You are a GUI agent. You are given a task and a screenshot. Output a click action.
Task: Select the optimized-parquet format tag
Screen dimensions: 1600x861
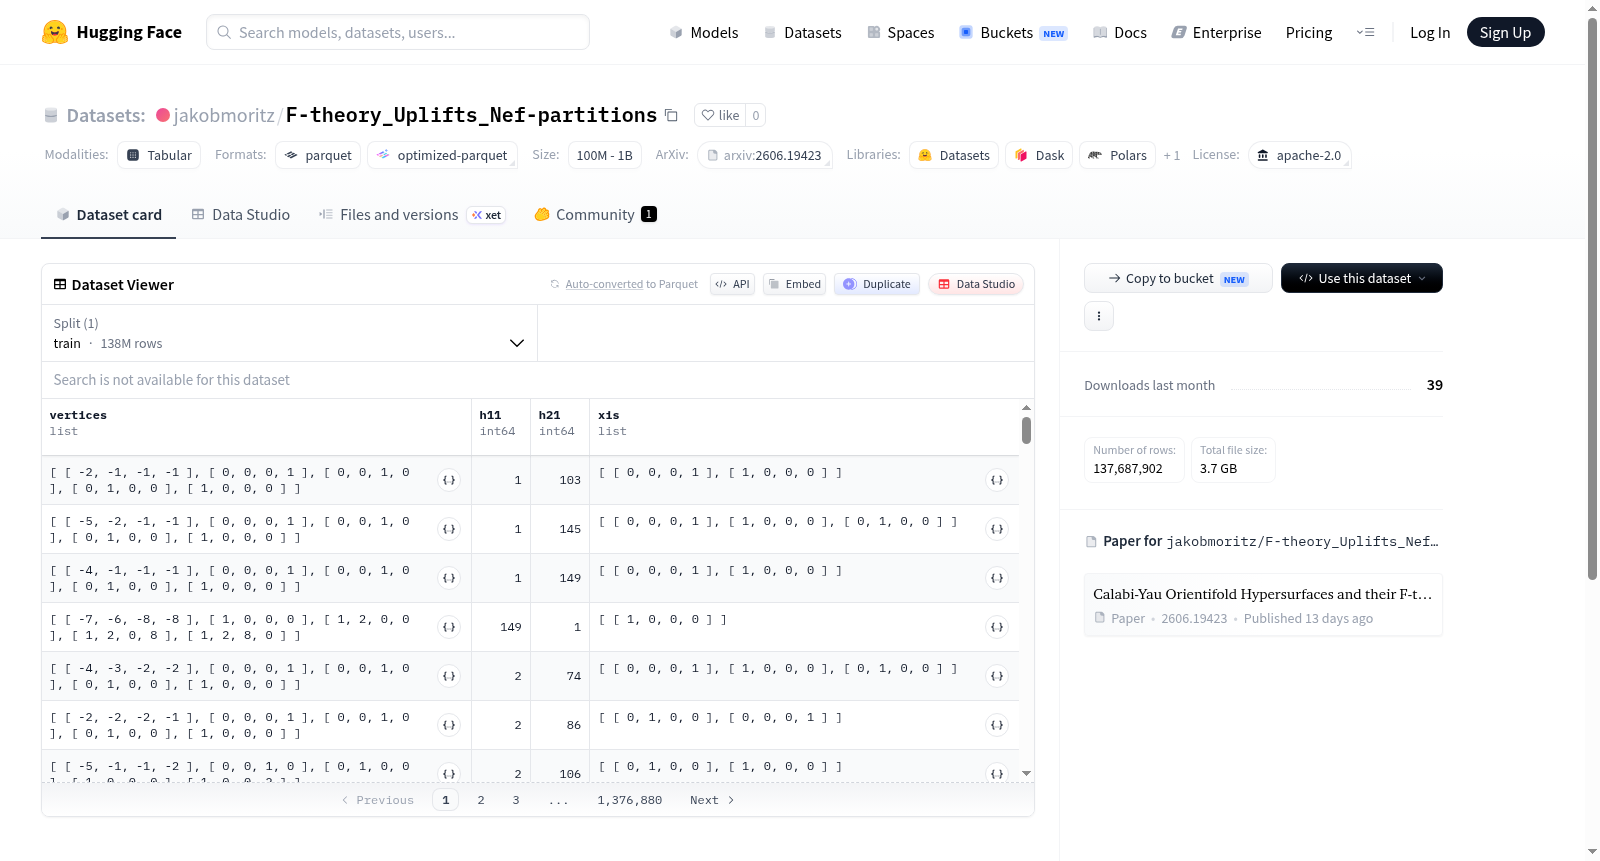click(x=442, y=155)
